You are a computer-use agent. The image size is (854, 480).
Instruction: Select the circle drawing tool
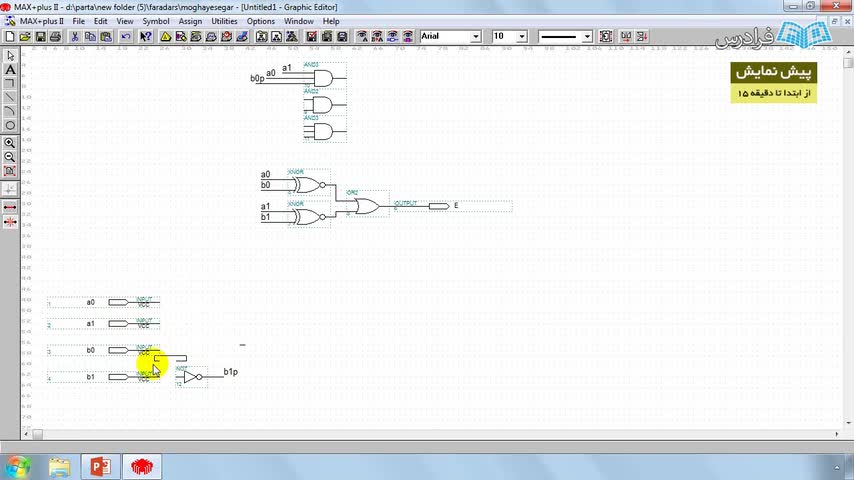pyautogui.click(x=10, y=125)
